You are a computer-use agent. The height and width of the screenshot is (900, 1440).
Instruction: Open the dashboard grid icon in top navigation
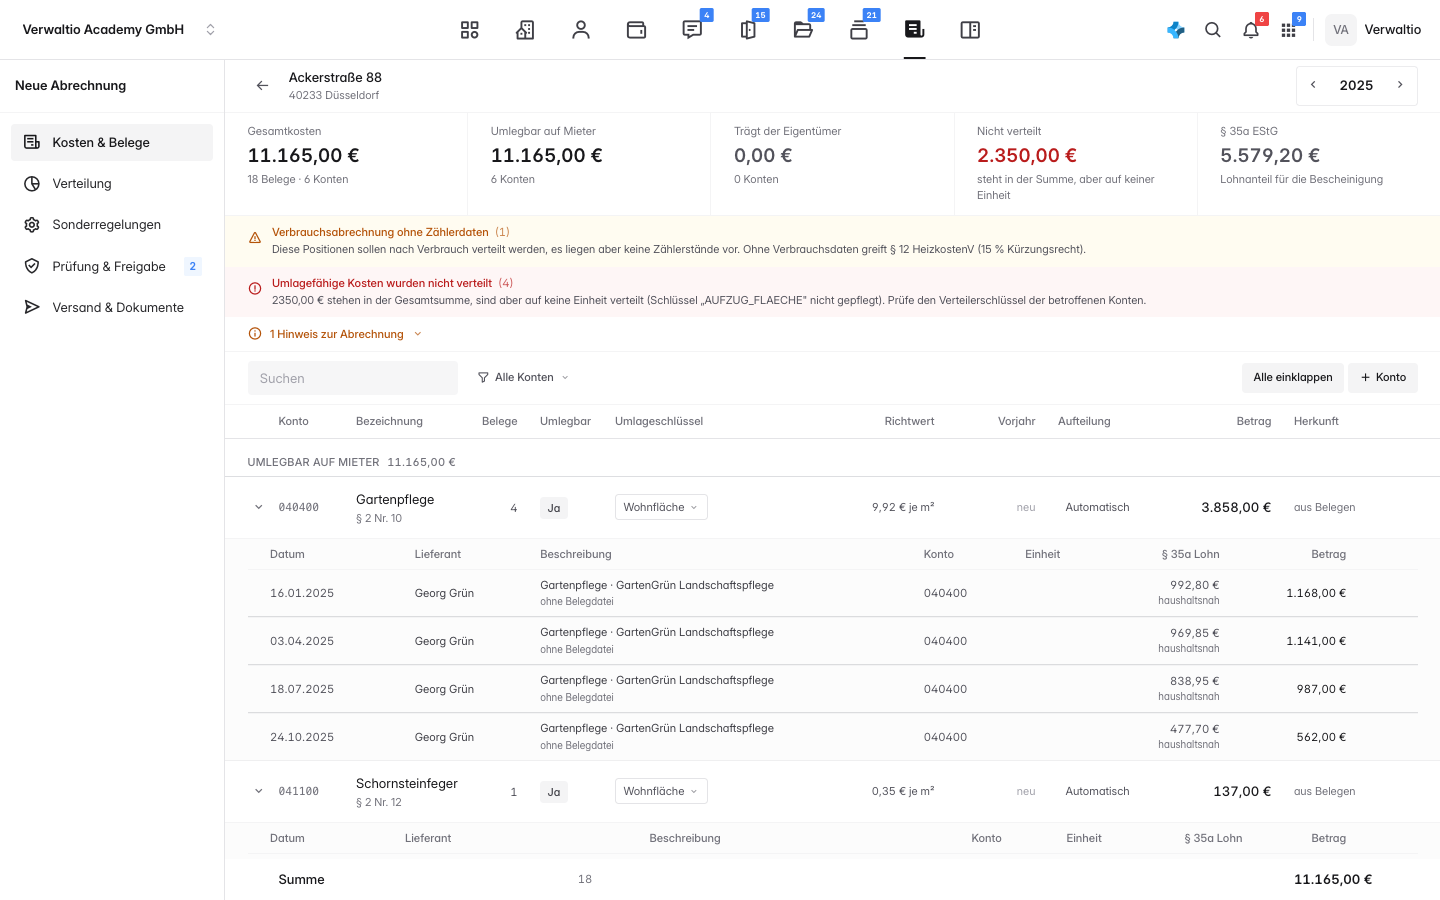(x=470, y=30)
